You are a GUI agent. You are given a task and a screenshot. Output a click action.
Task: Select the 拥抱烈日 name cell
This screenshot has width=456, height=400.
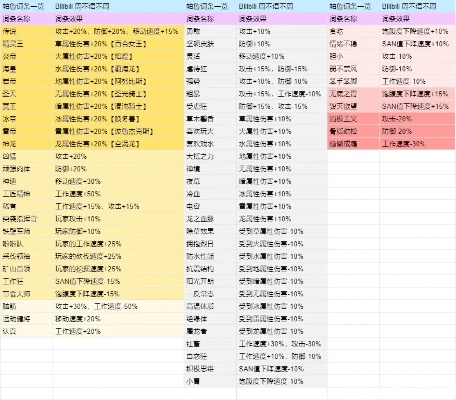coord(210,244)
